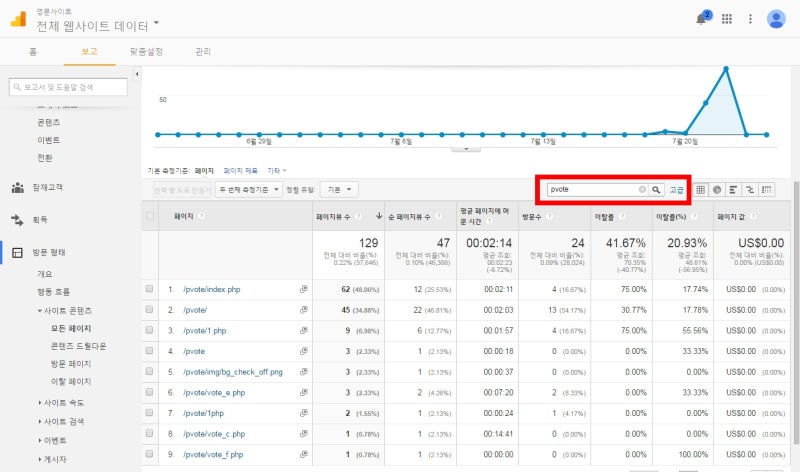Sort by 페이지뷰 수 descending arrow

tap(379, 216)
